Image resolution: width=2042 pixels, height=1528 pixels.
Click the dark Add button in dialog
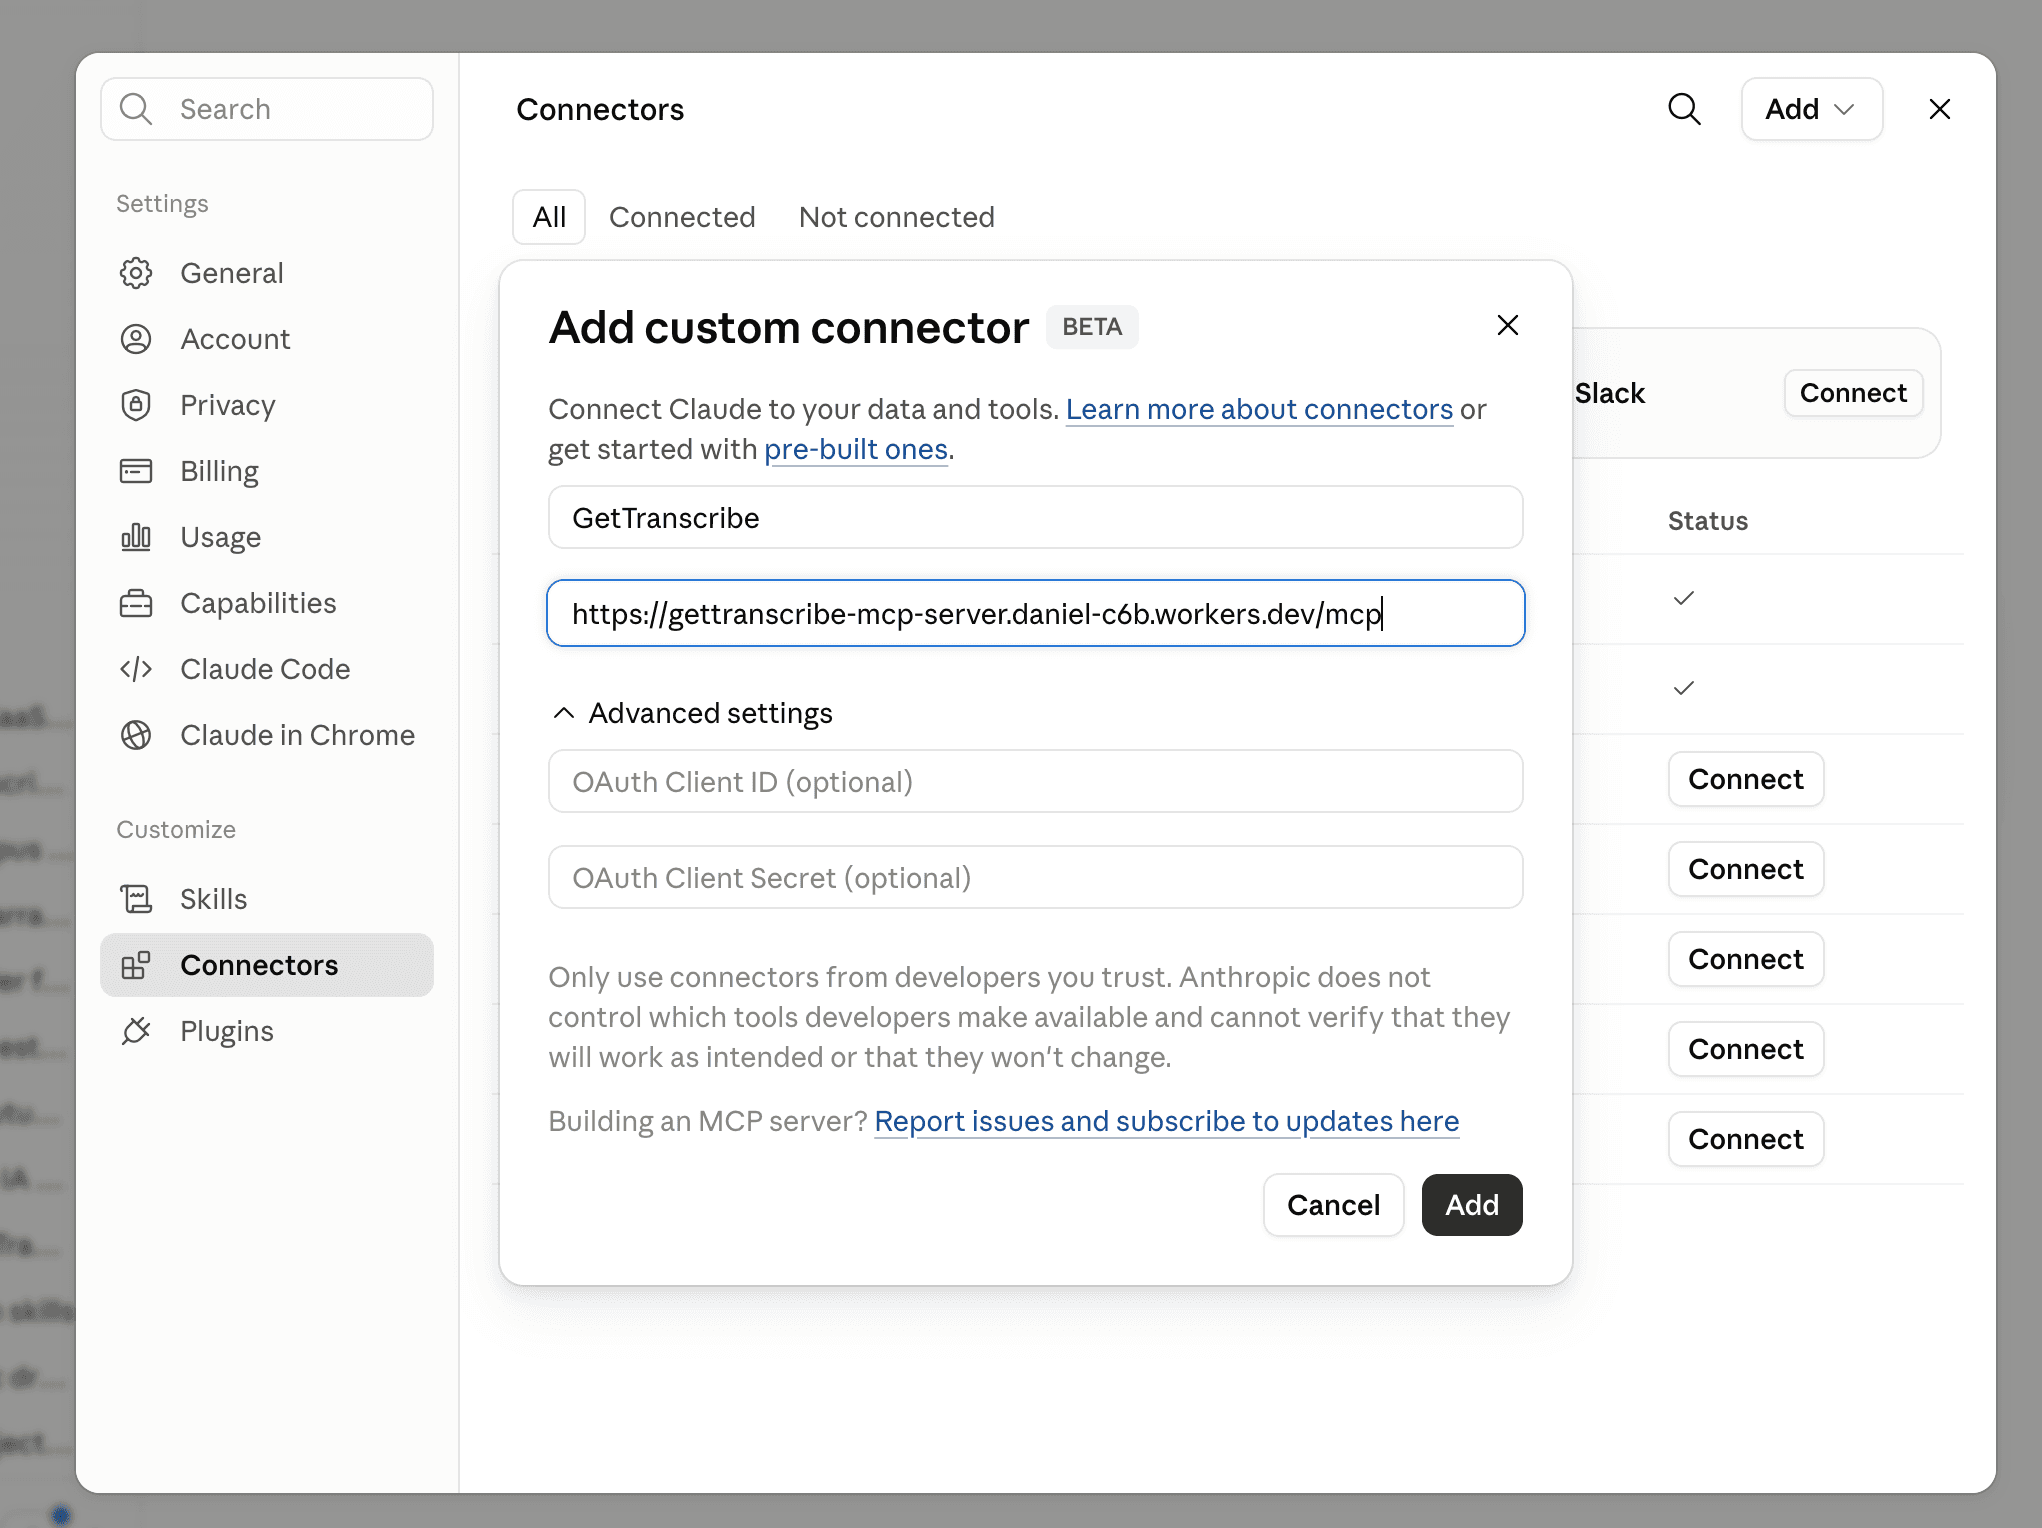tap(1472, 1205)
